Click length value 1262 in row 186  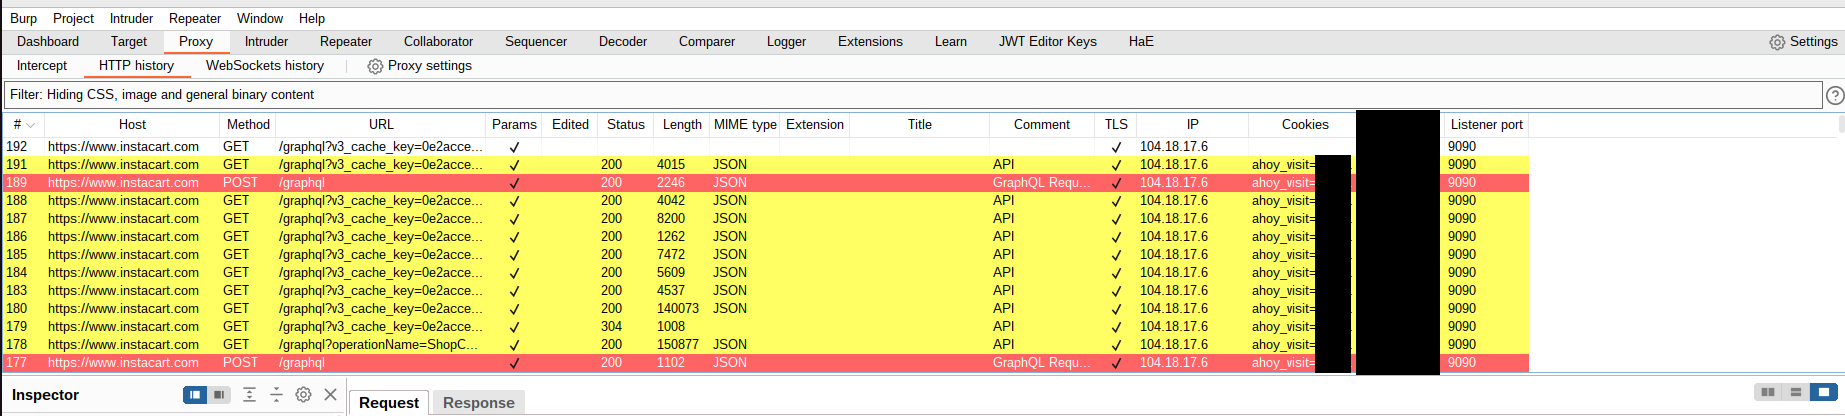(x=671, y=236)
